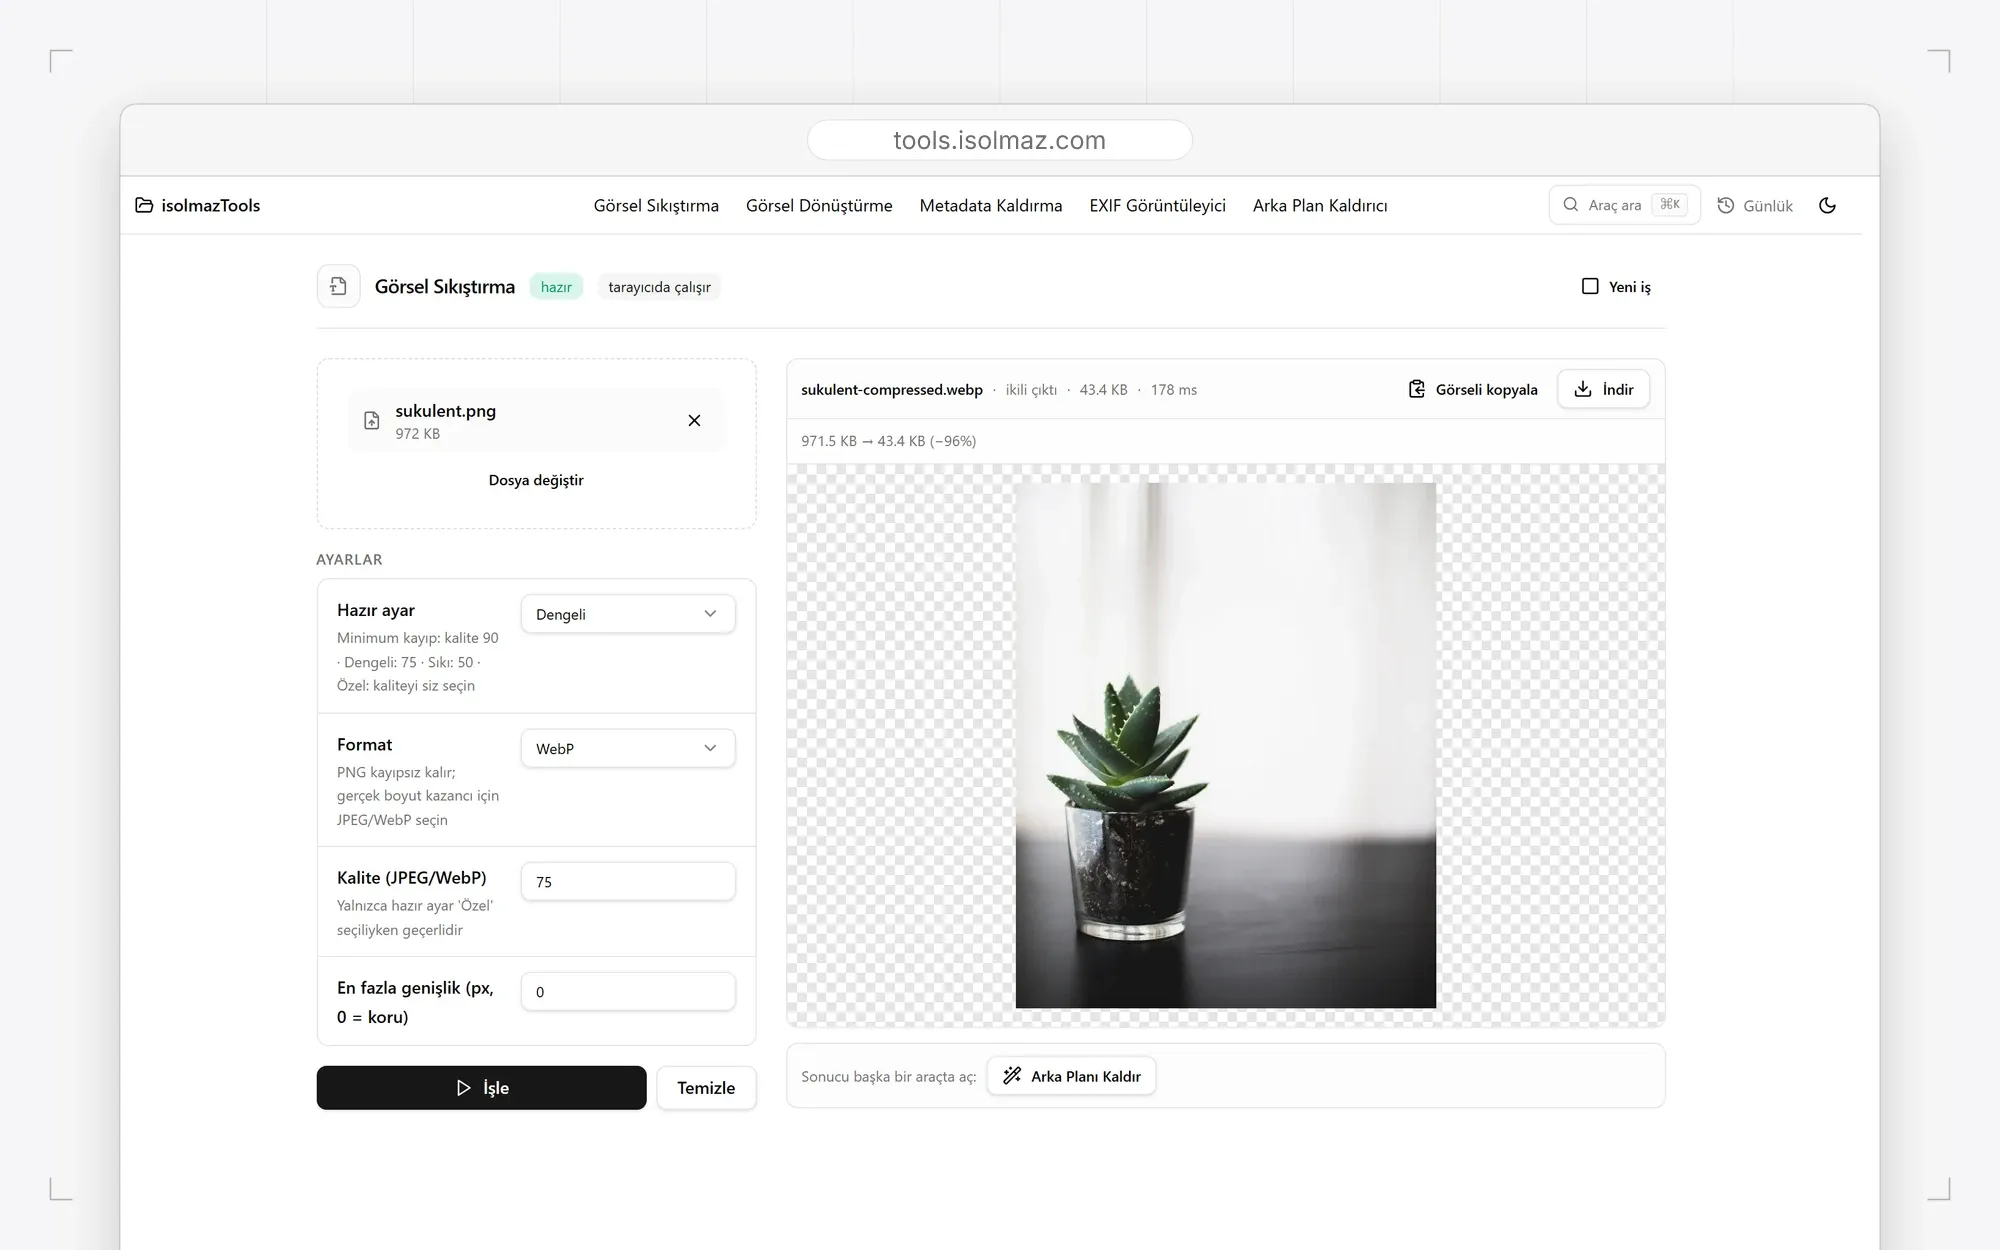Click the 971.5 KB → 43.4 KB size text
Image resolution: width=2000 pixels, height=1250 pixels.
click(888, 441)
